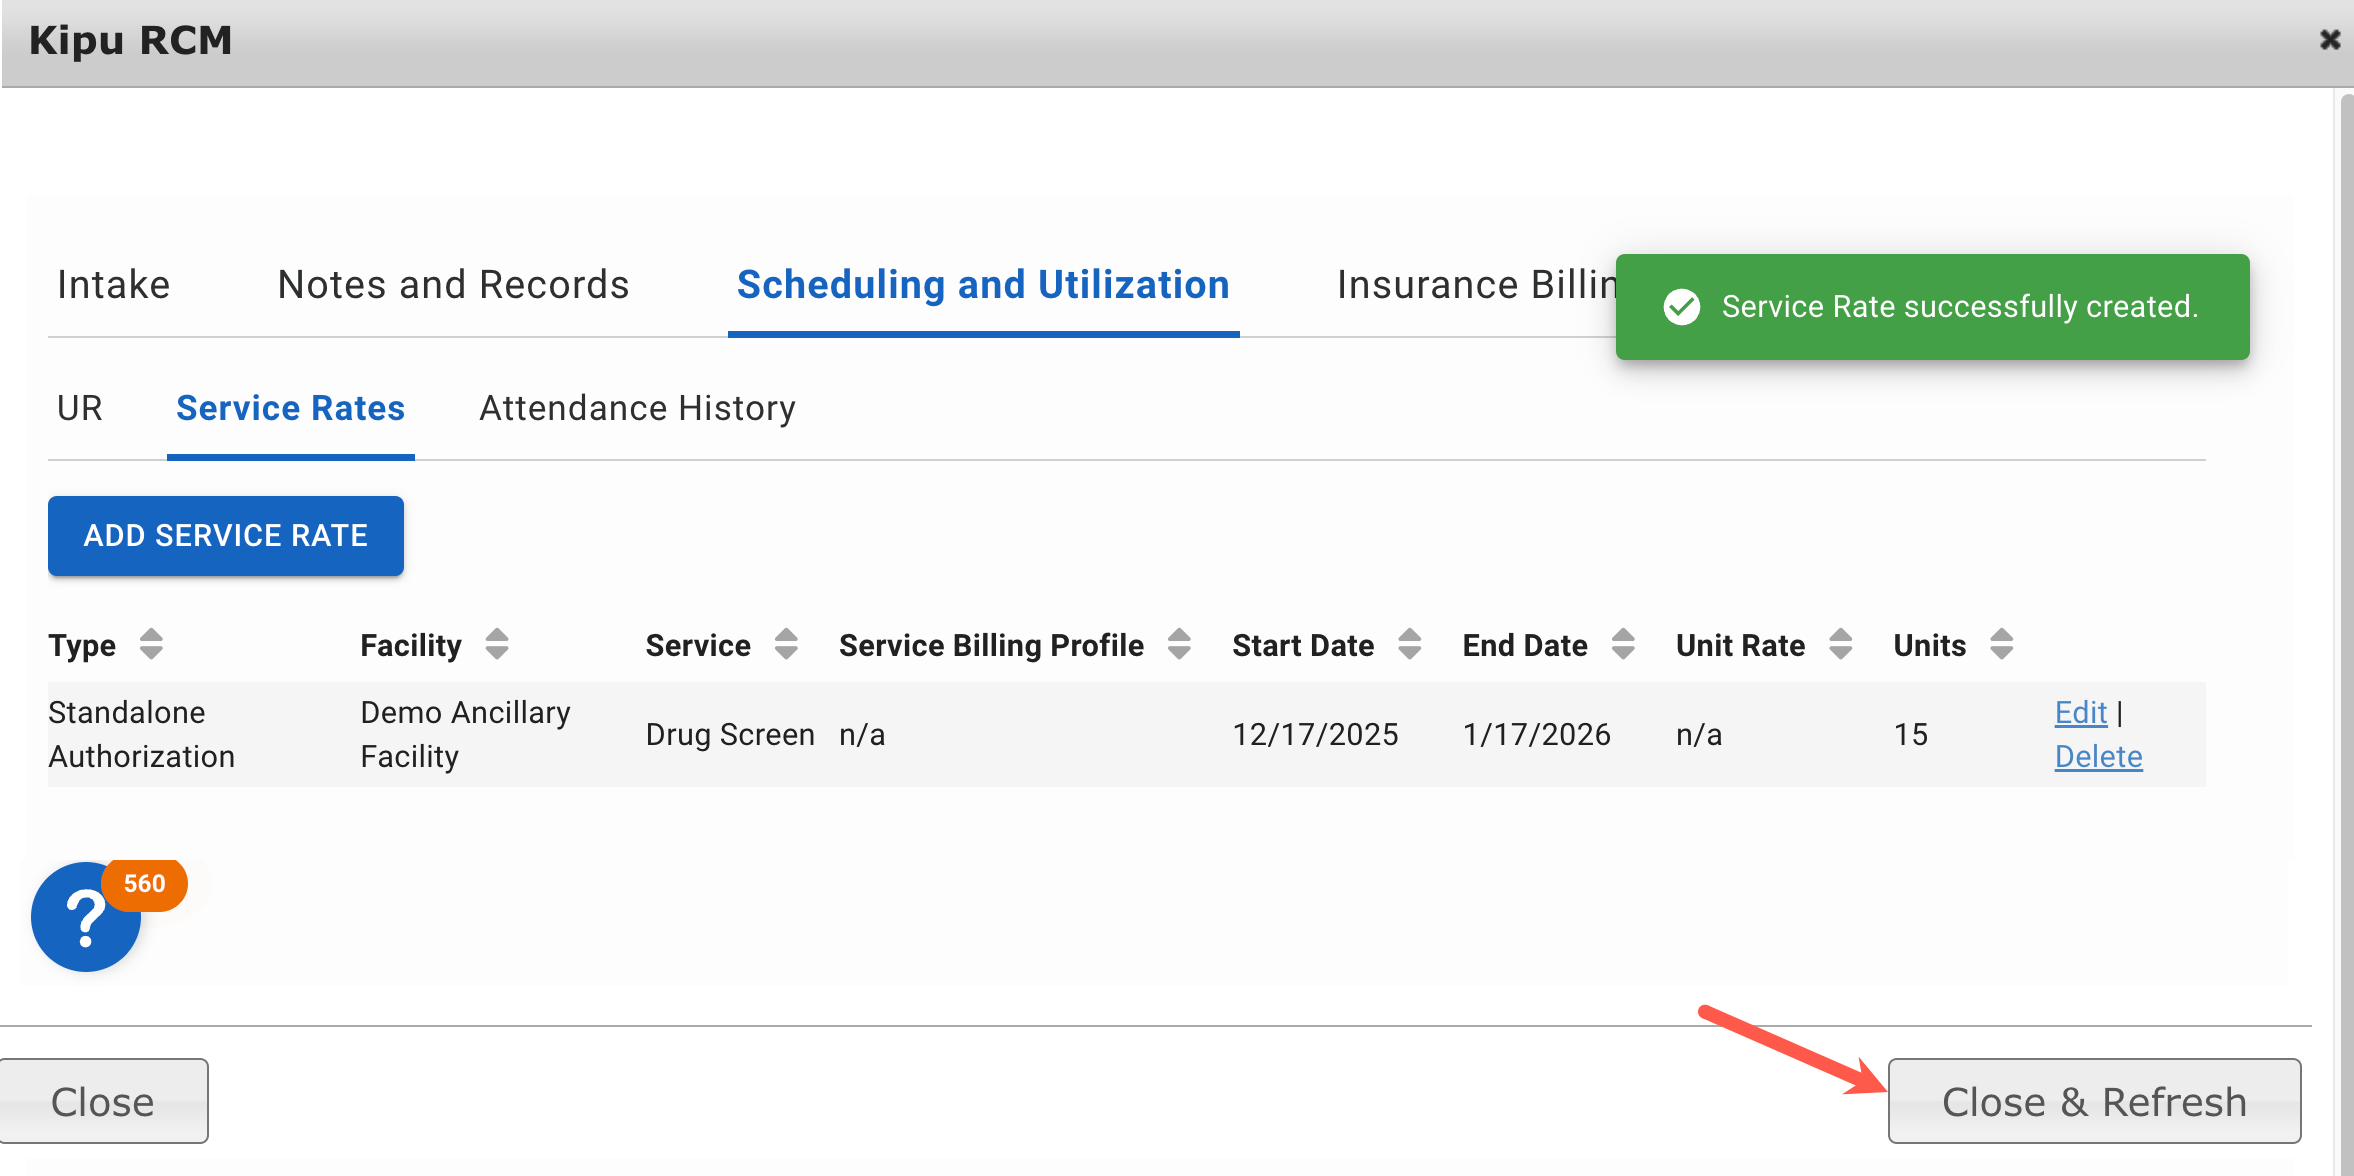2354x1176 pixels.
Task: Delete the Standalone Authorization rate entry
Action: click(x=2098, y=756)
